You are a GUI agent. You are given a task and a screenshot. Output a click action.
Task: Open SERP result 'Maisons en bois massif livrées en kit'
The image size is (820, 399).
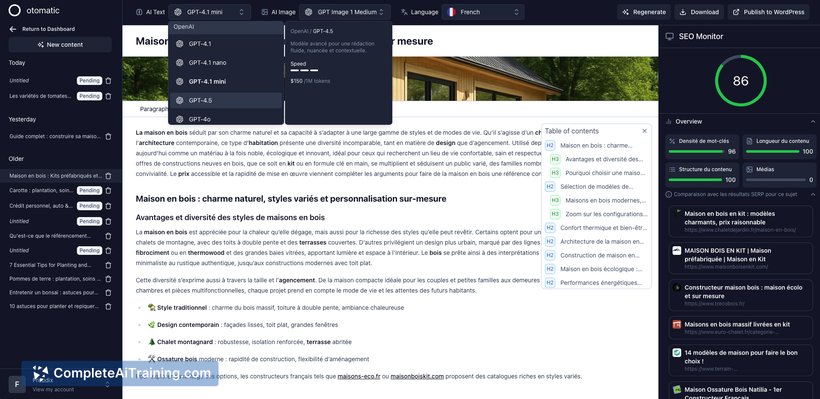click(741, 328)
